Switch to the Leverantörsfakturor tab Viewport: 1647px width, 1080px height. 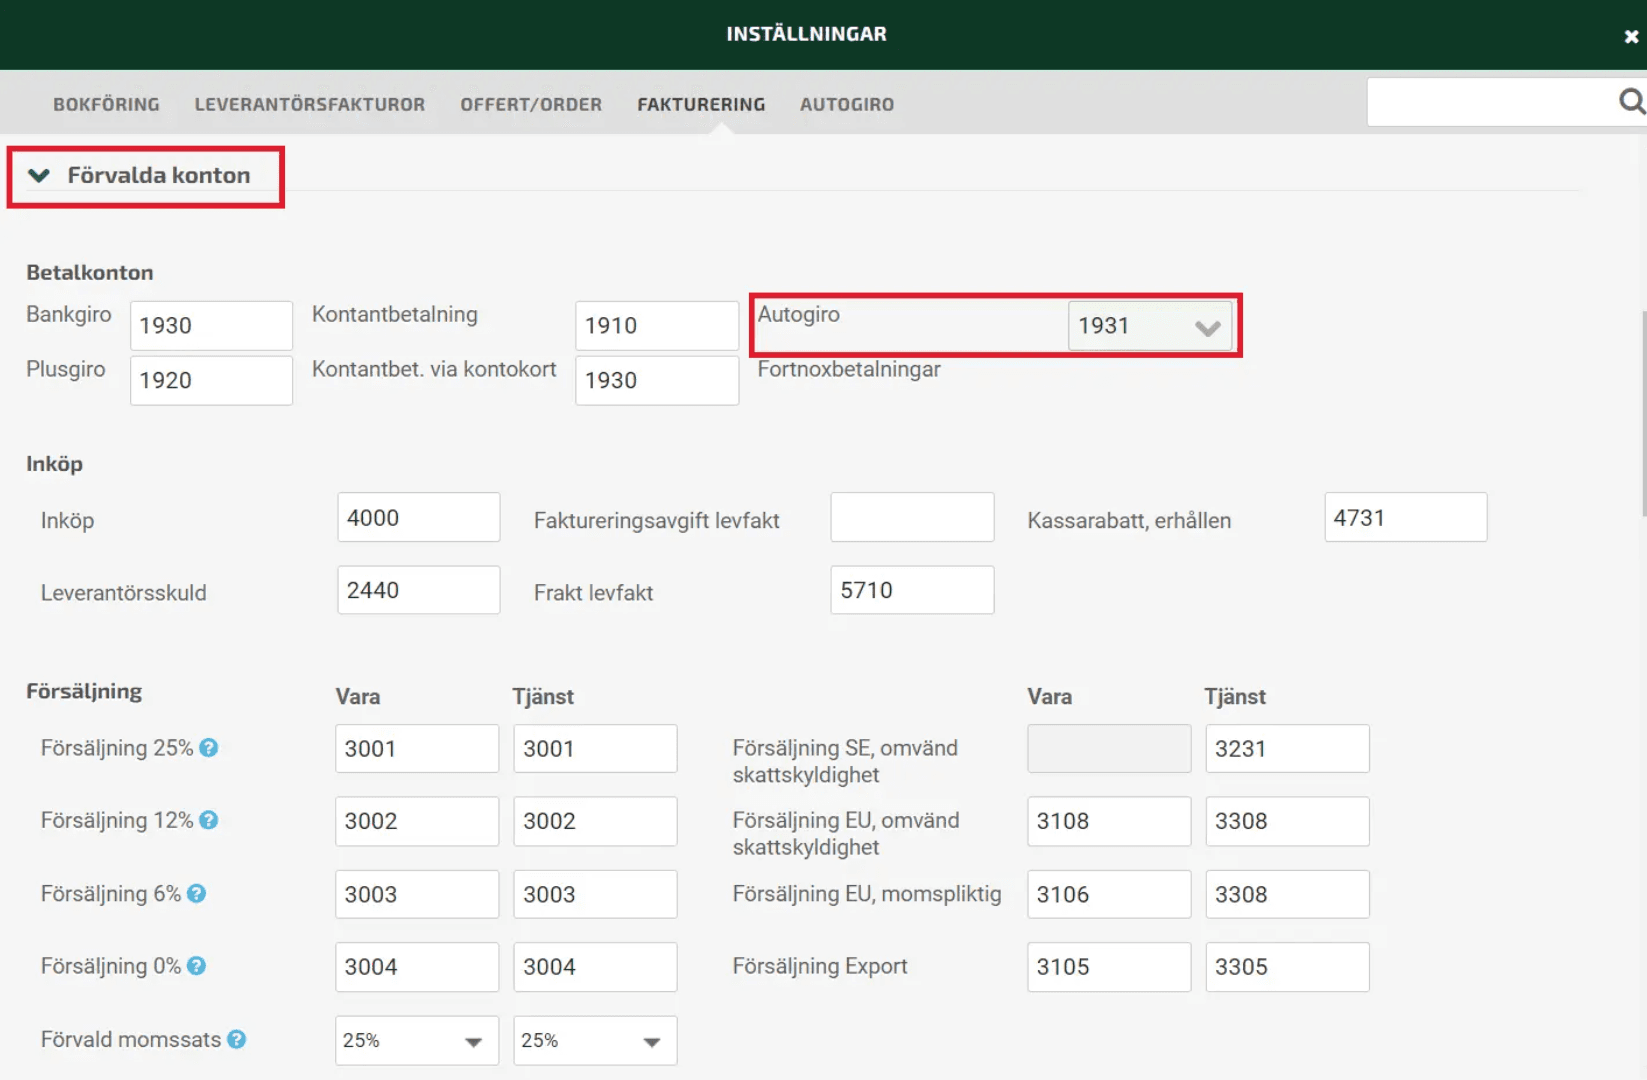(x=310, y=104)
